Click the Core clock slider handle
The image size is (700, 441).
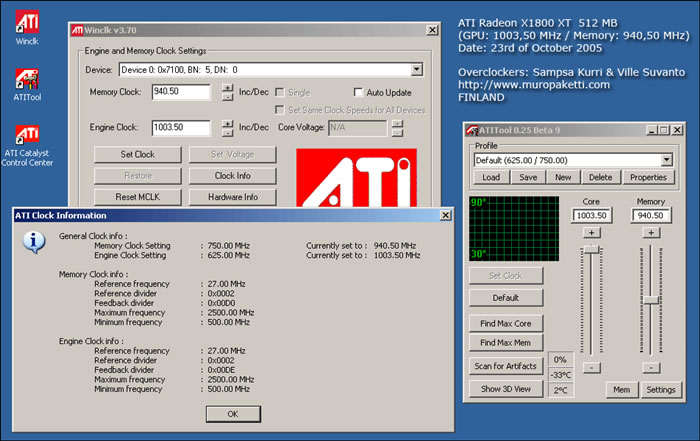(591, 248)
